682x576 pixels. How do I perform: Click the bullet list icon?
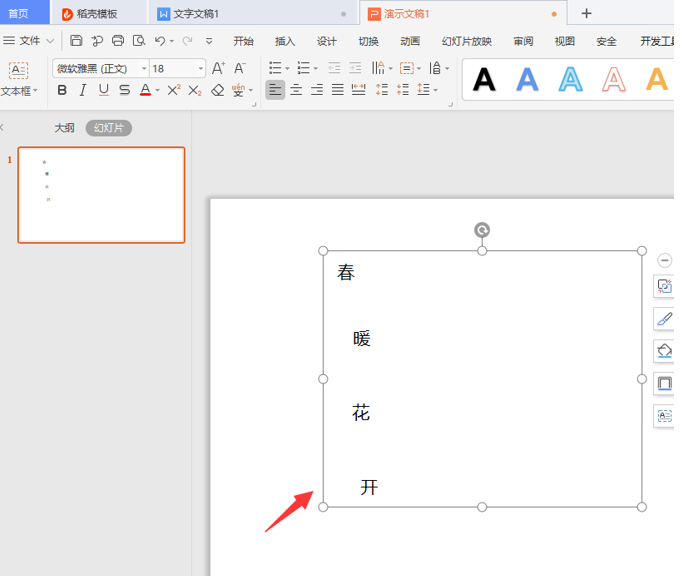pyautogui.click(x=275, y=68)
